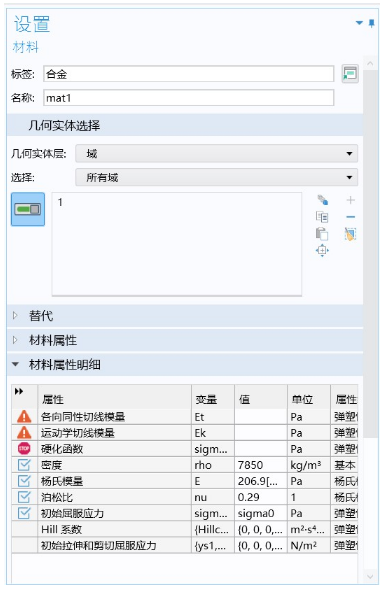
Task: Click the scroll up arrow of the settings scrollbar
Action: point(370,63)
